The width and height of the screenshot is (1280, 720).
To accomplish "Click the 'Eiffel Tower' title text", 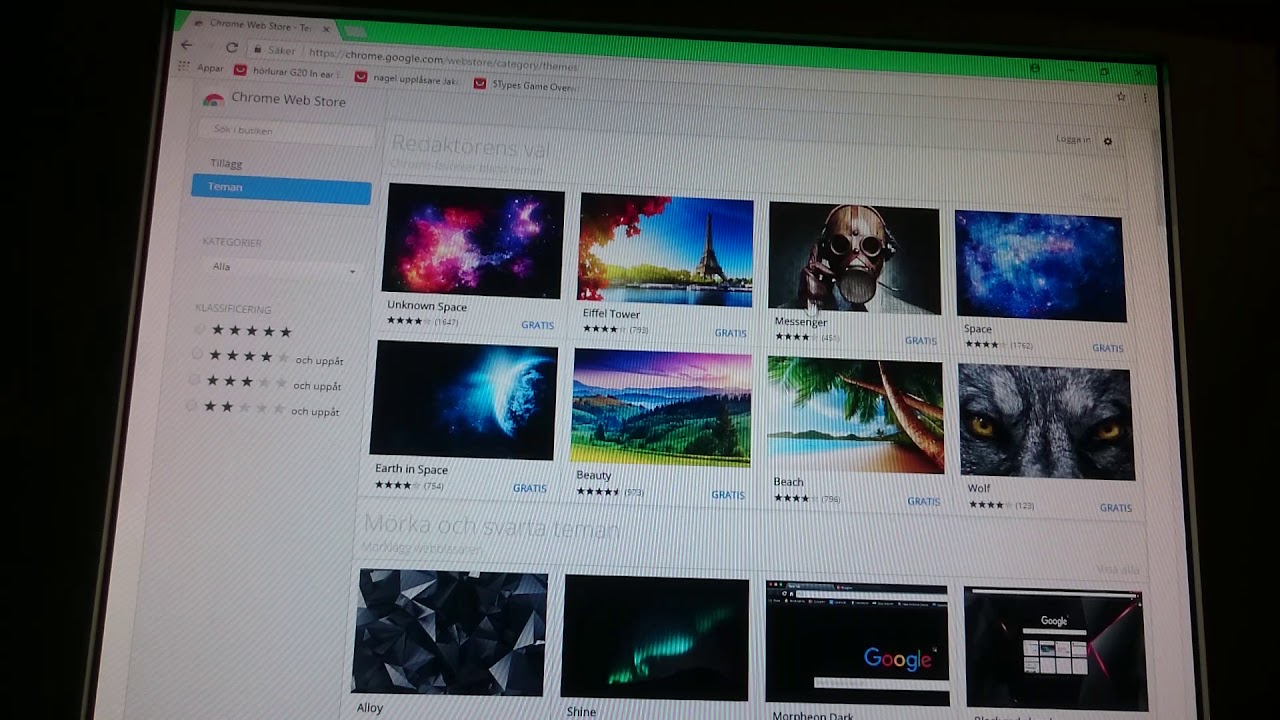I will tap(611, 314).
